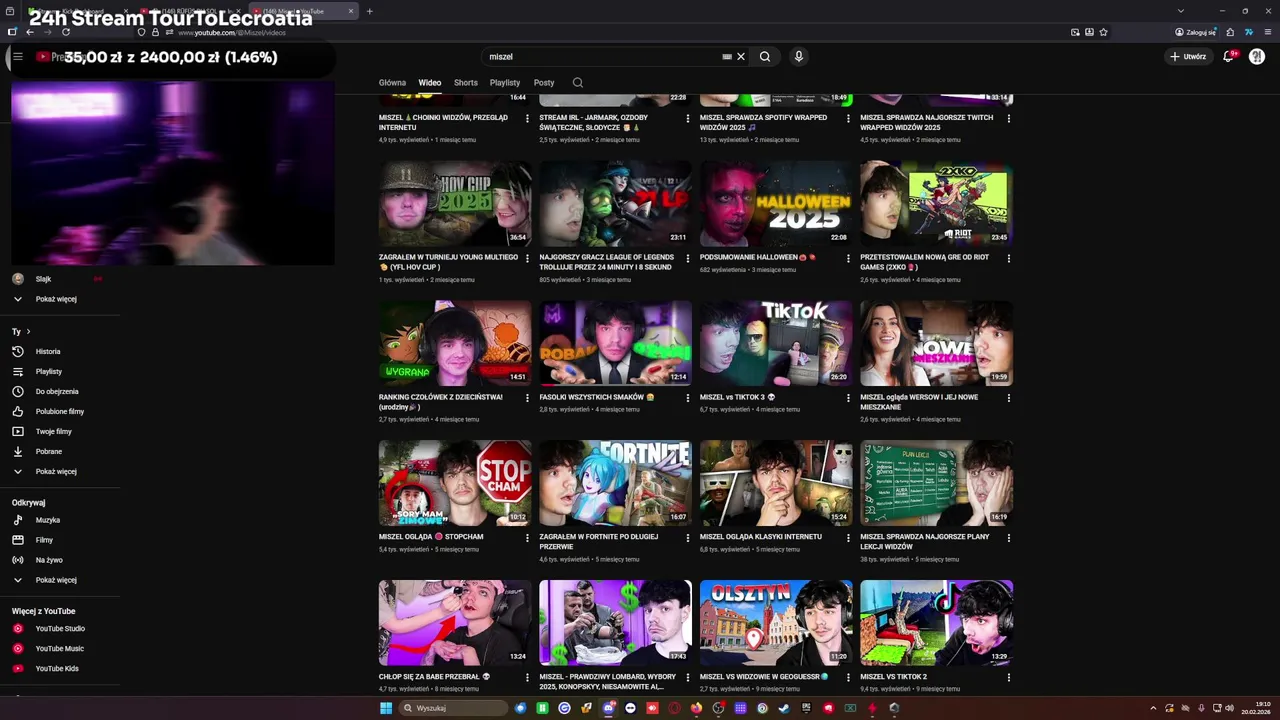This screenshot has width=1280, height=720.
Task: Click Zaloguj się in the browser toolbar
Action: (1196, 32)
